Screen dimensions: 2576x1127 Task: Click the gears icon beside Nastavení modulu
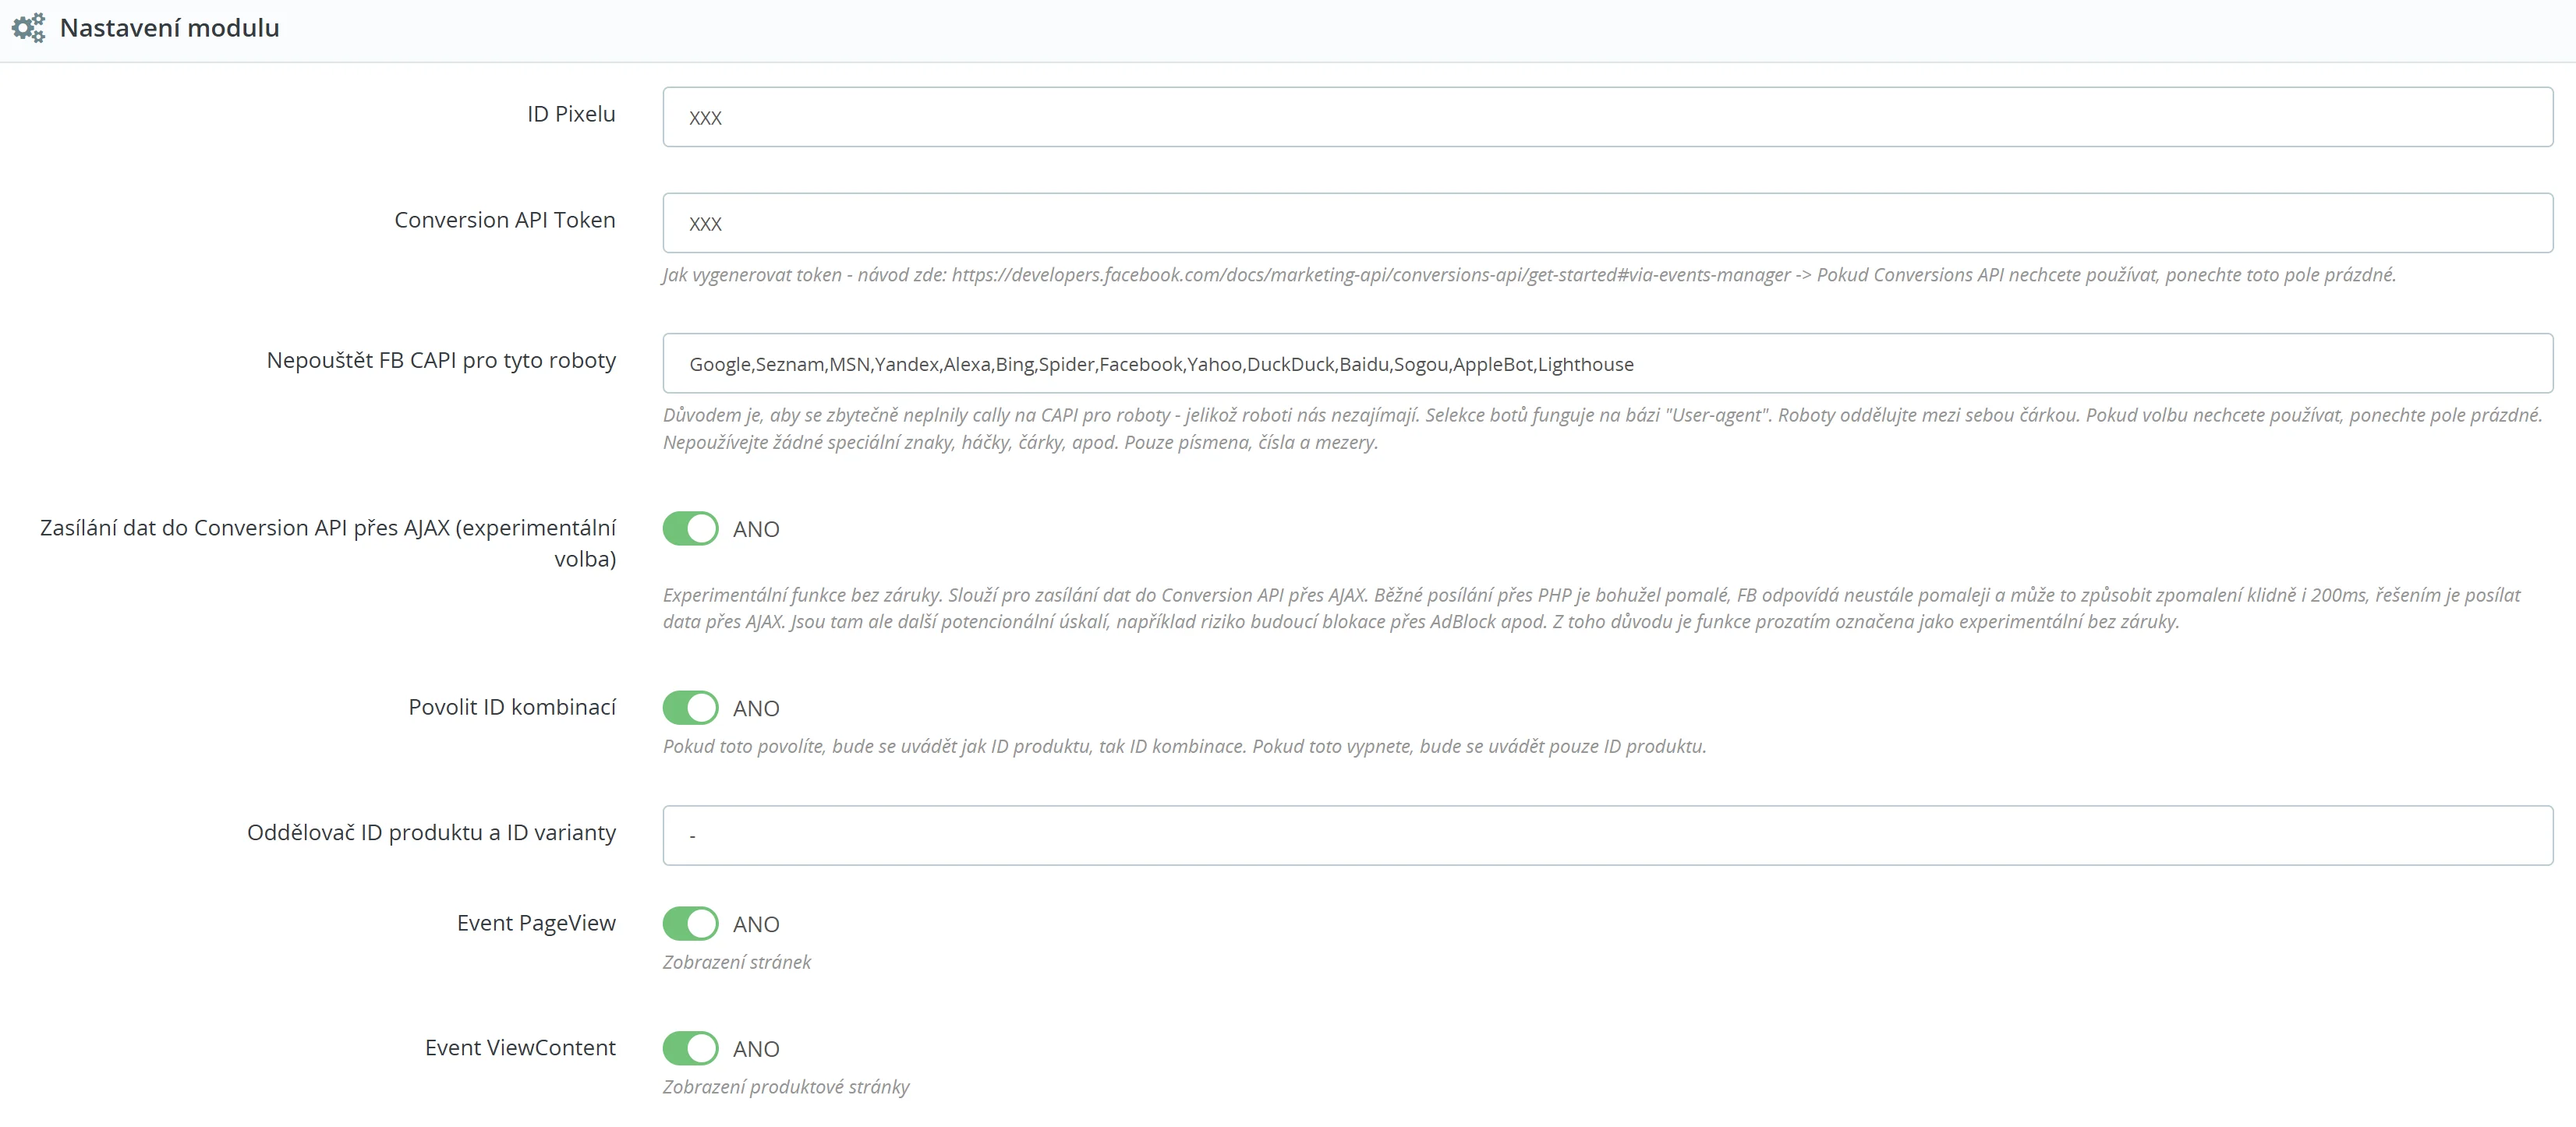click(28, 28)
